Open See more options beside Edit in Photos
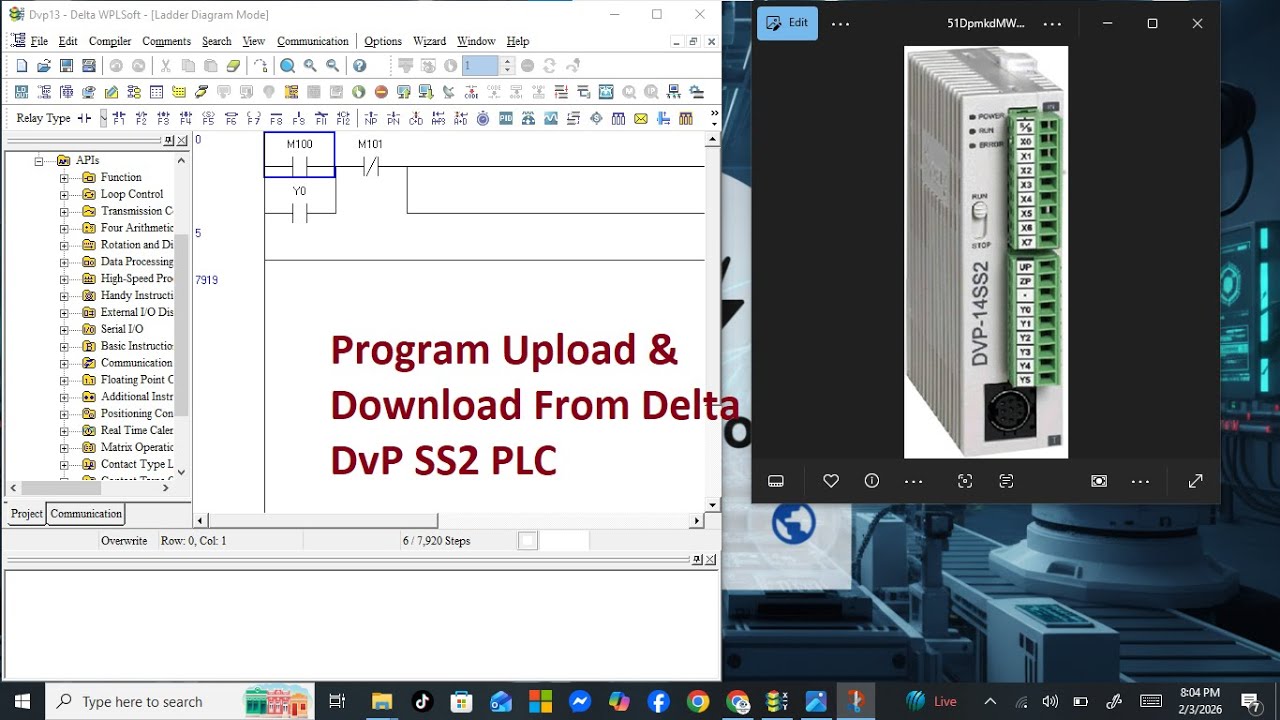Image resolution: width=1280 pixels, height=720 pixels. pos(840,23)
